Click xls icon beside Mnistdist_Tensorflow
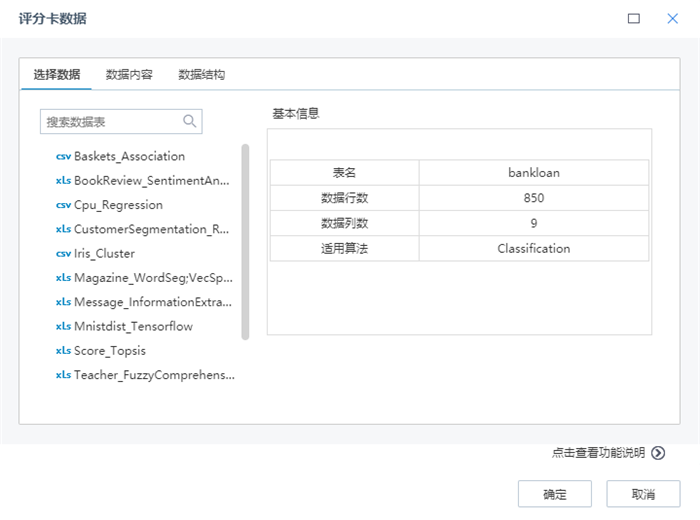 coord(63,327)
